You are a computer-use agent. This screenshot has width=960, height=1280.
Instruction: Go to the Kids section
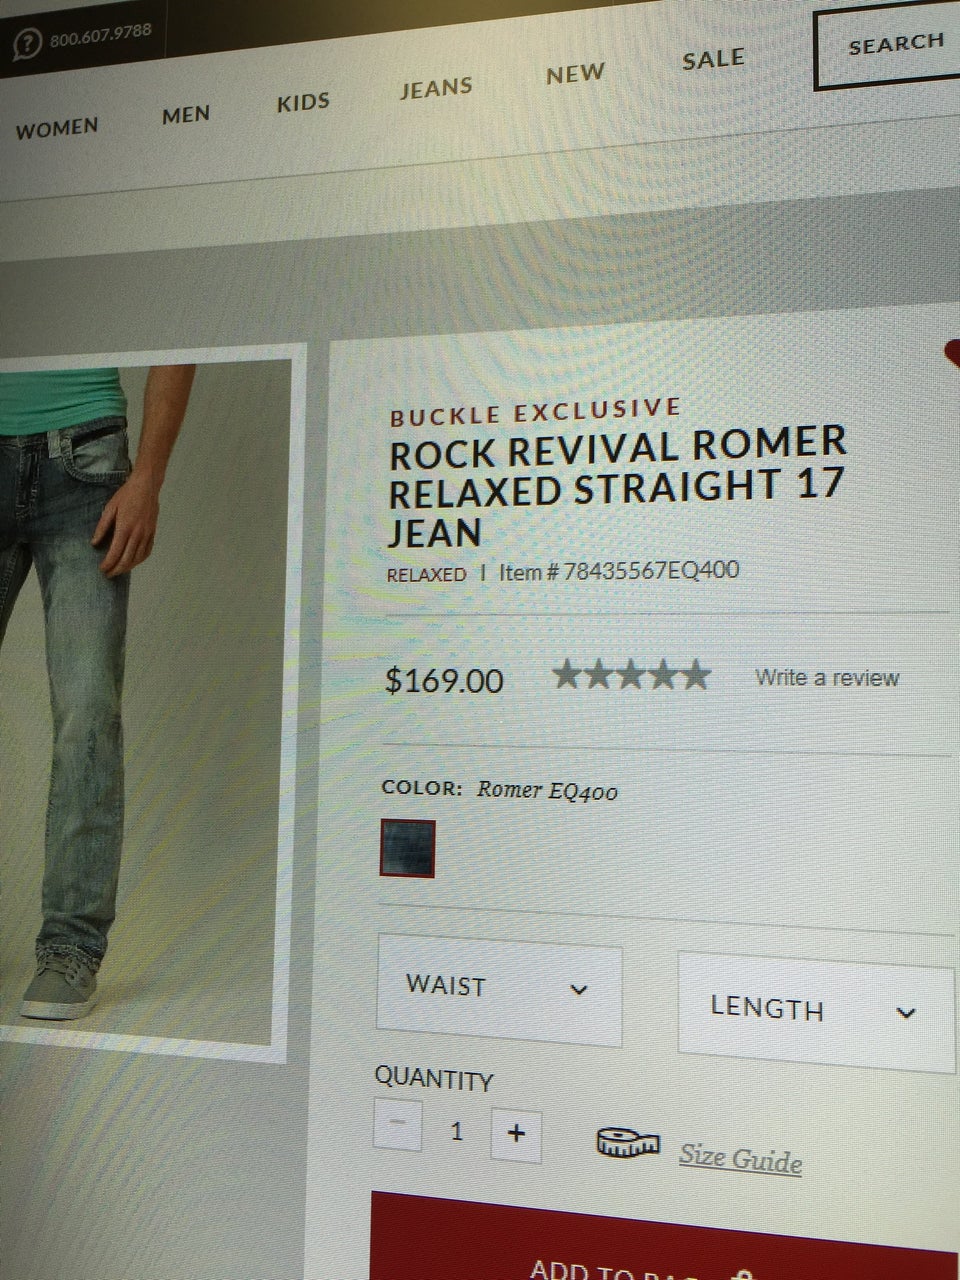coord(303,102)
